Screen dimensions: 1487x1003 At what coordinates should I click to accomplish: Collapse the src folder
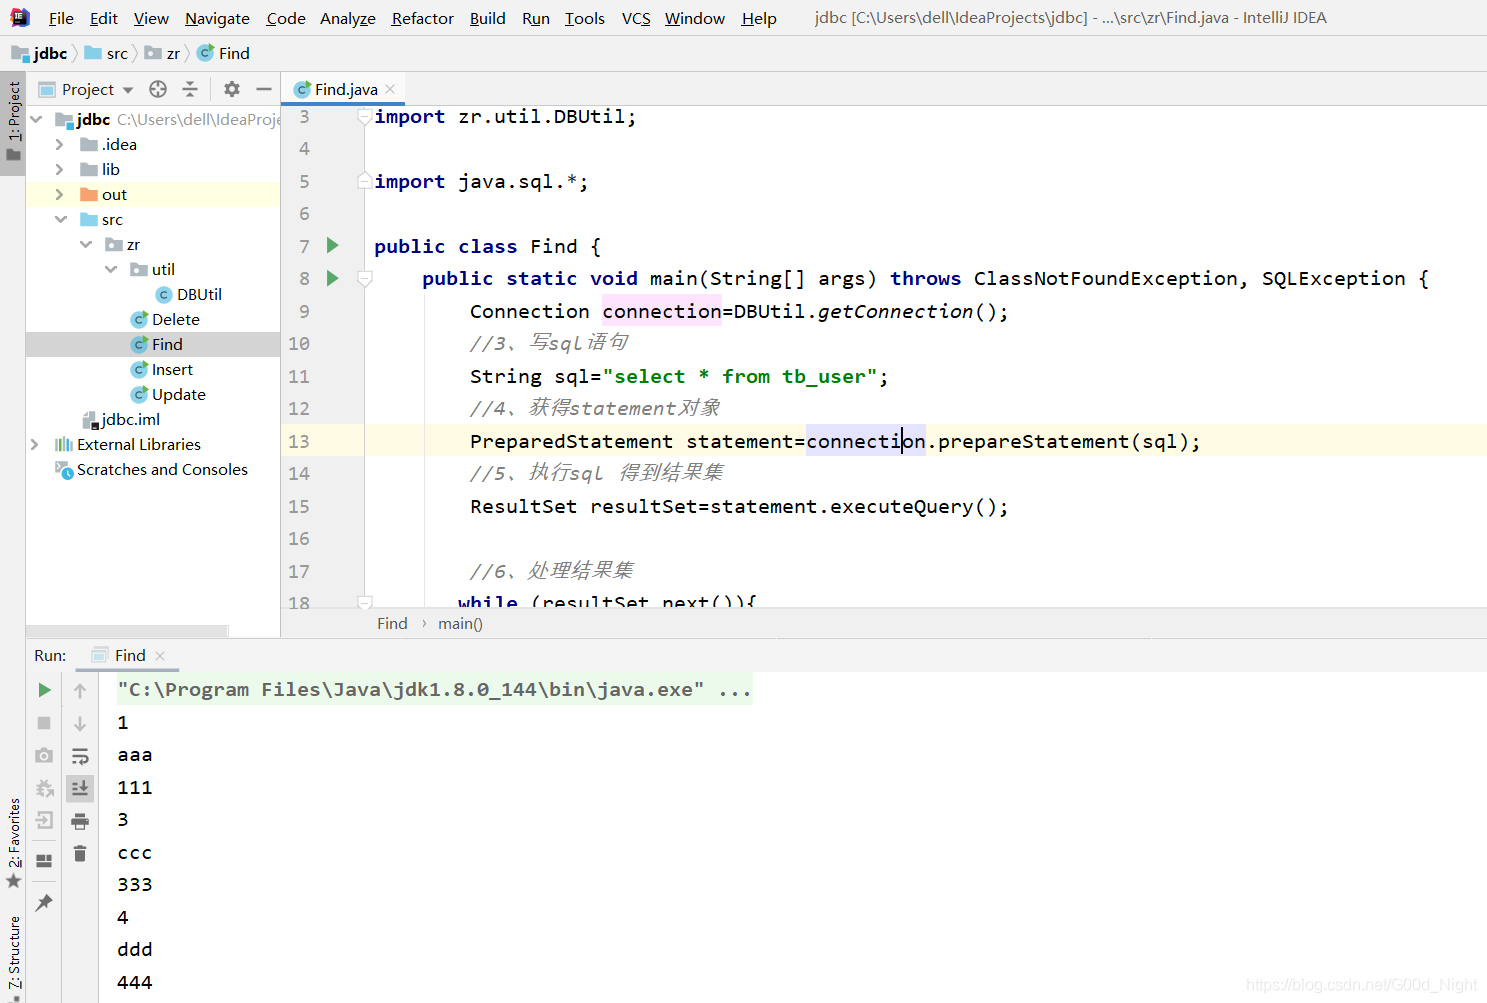click(x=60, y=219)
